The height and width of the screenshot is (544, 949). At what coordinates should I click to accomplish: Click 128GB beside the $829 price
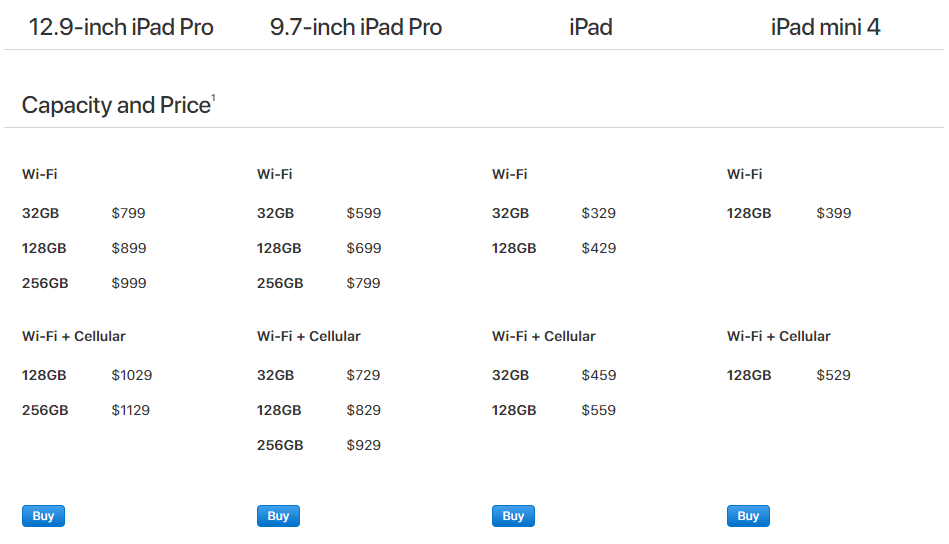279,410
